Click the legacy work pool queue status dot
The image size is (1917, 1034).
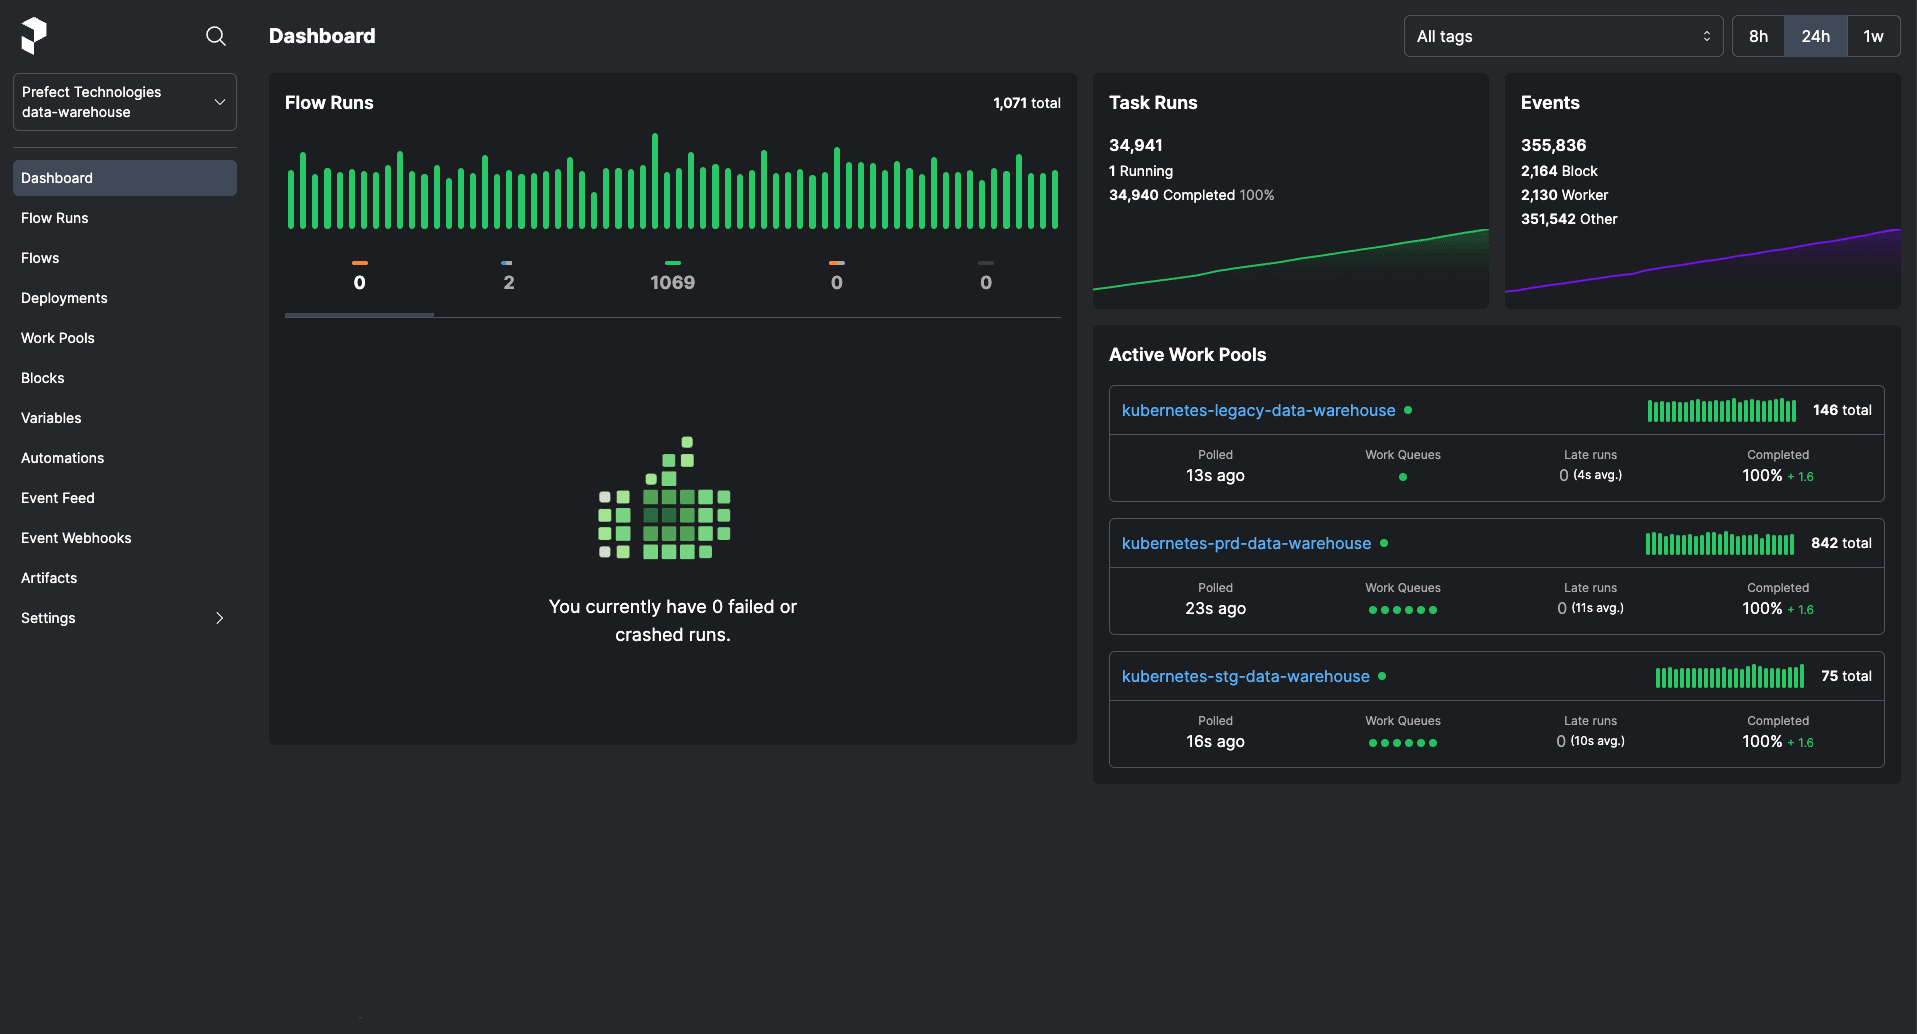(1402, 477)
